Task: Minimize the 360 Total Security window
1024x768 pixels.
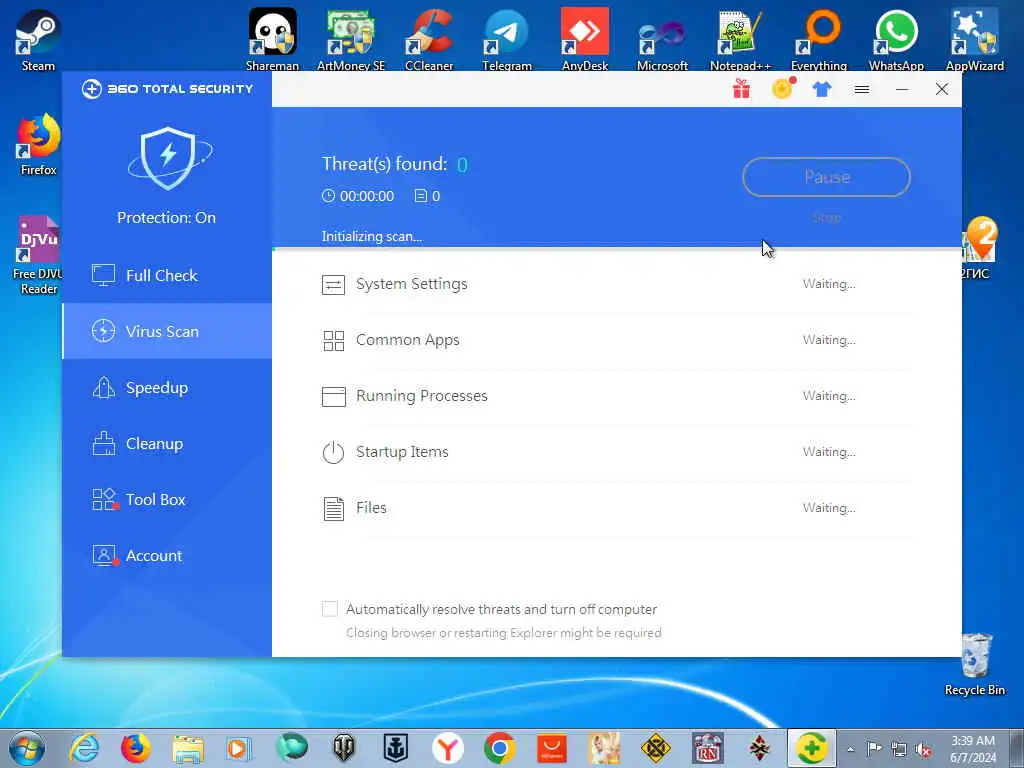Action: pos(902,89)
